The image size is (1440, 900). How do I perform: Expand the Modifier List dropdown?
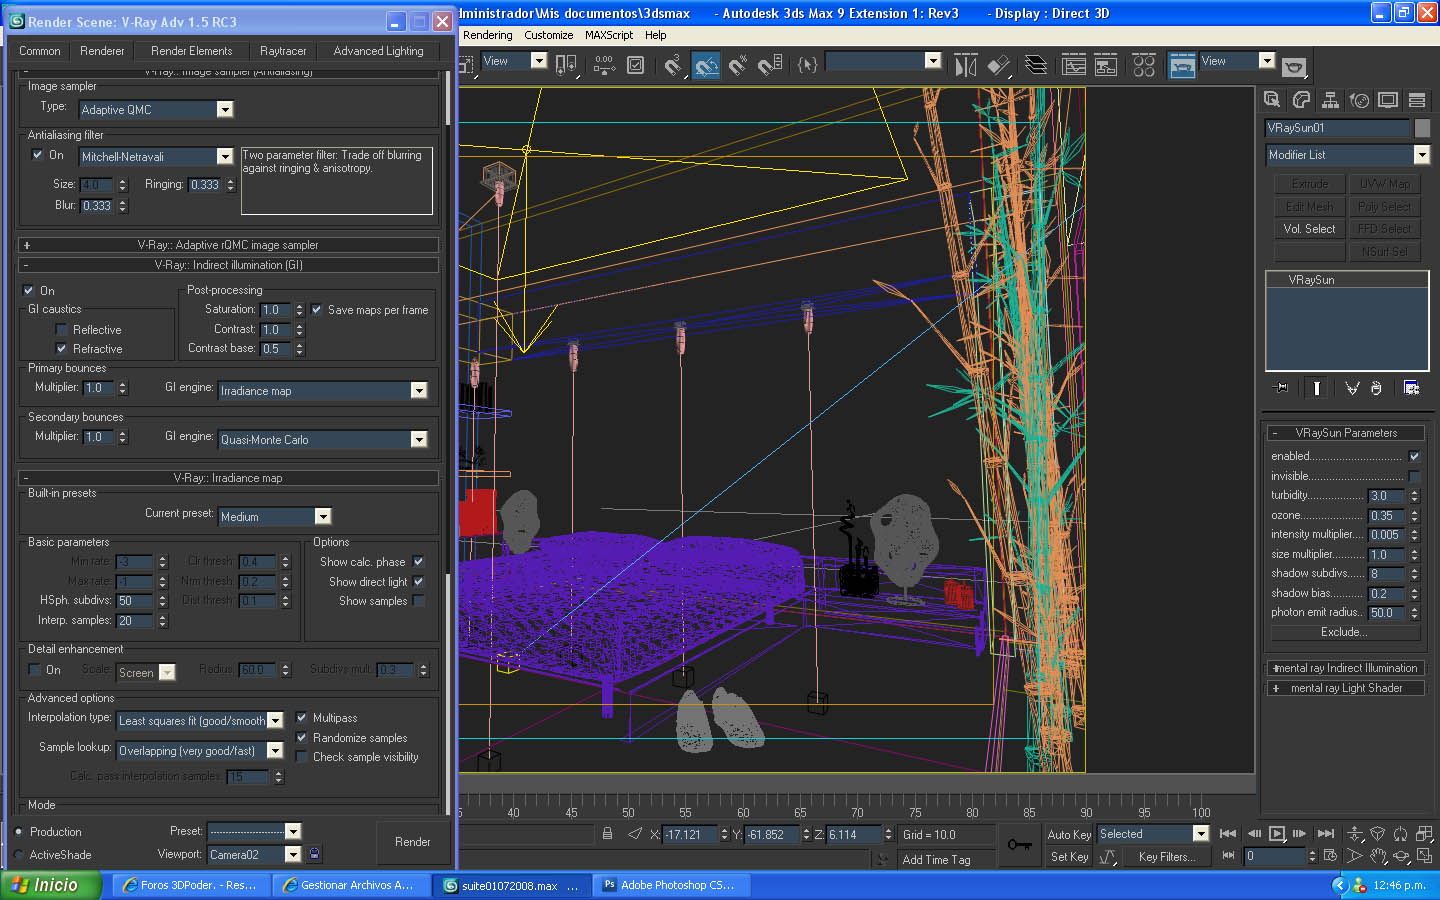pos(1421,155)
